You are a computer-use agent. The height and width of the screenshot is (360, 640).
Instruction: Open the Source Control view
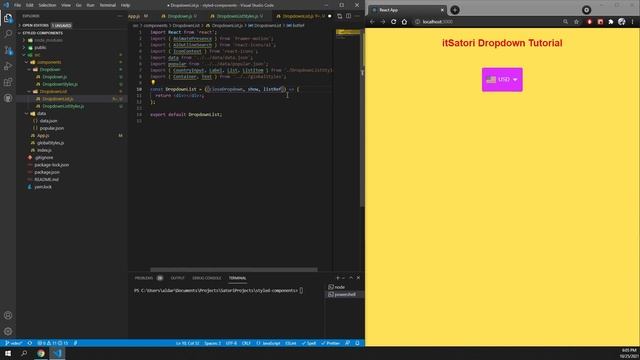(x=8, y=50)
